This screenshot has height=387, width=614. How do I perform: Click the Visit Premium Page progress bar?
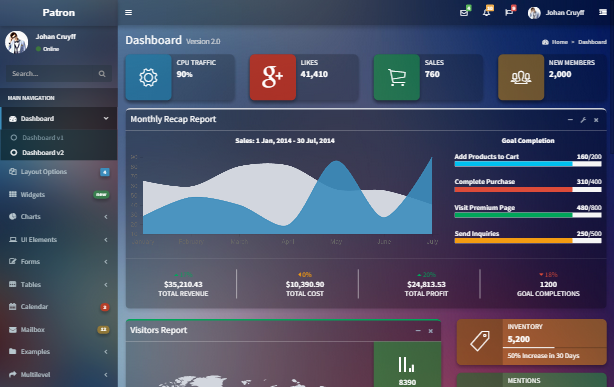click(528, 215)
